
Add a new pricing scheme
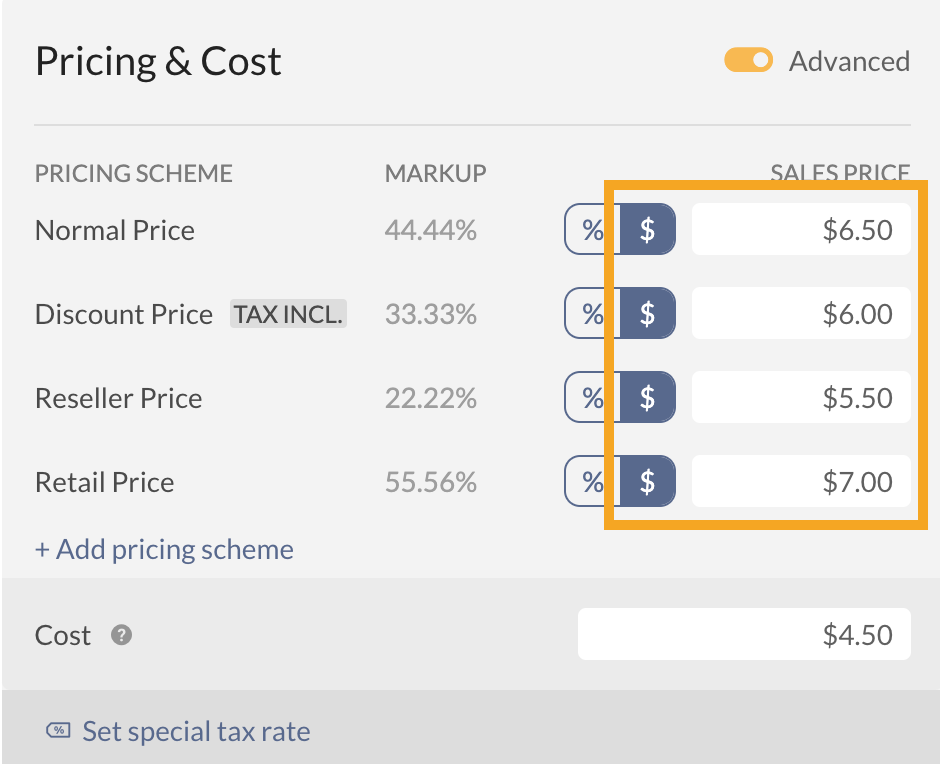pyautogui.click(x=164, y=549)
